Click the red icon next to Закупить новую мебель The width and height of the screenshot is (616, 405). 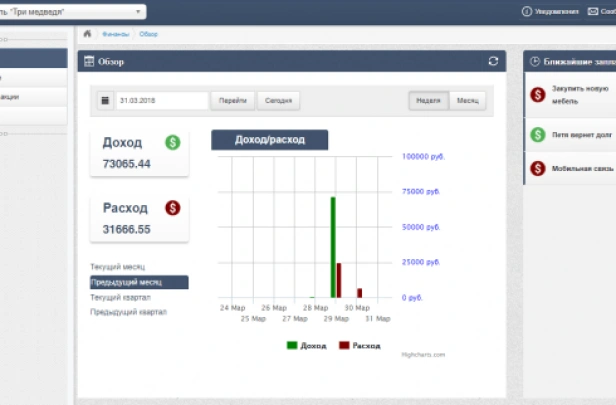tap(538, 93)
